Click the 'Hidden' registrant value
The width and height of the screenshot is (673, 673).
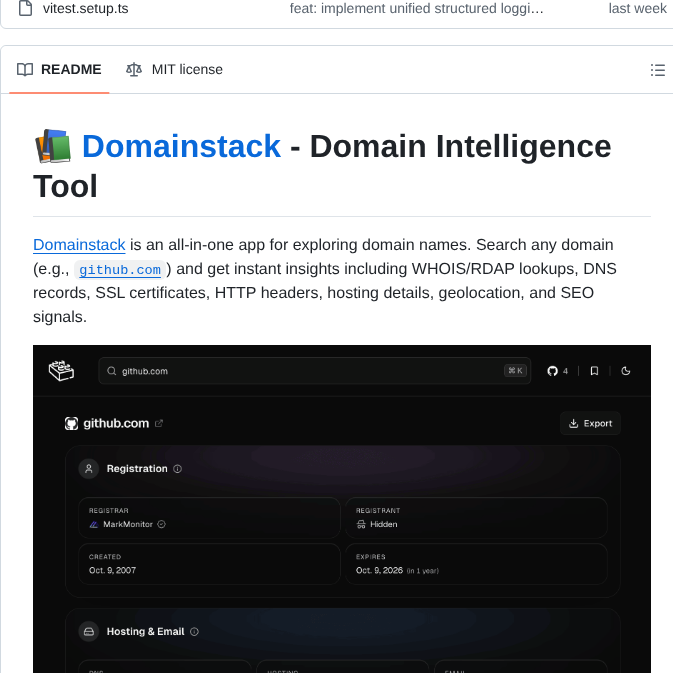click(384, 524)
